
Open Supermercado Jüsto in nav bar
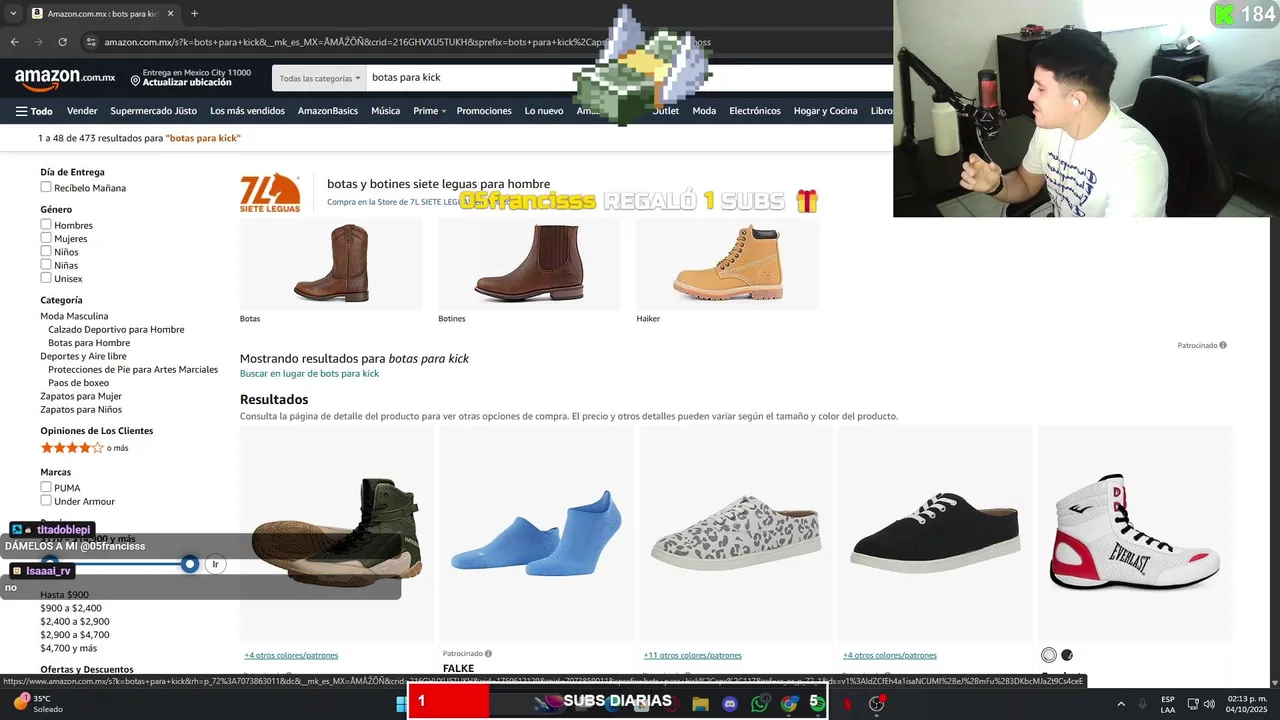(154, 111)
